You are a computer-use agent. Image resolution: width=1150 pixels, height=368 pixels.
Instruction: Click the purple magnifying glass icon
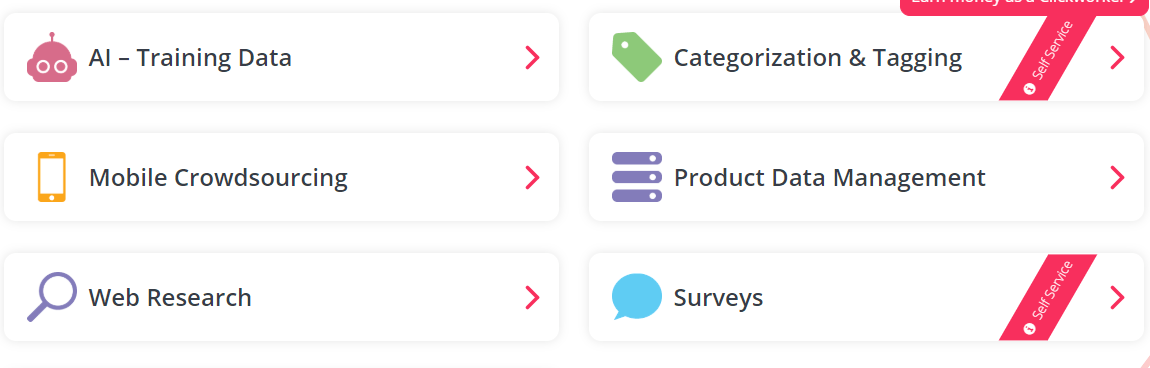(51, 297)
